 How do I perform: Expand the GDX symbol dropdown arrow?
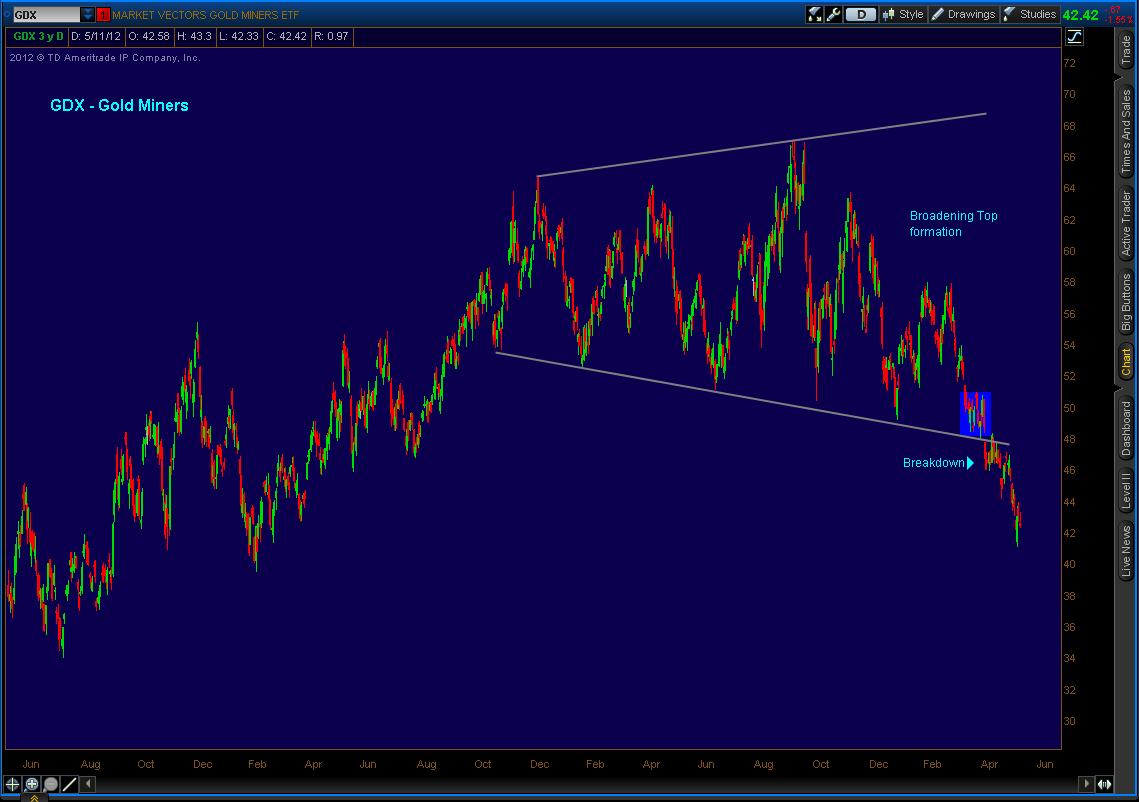[88, 15]
